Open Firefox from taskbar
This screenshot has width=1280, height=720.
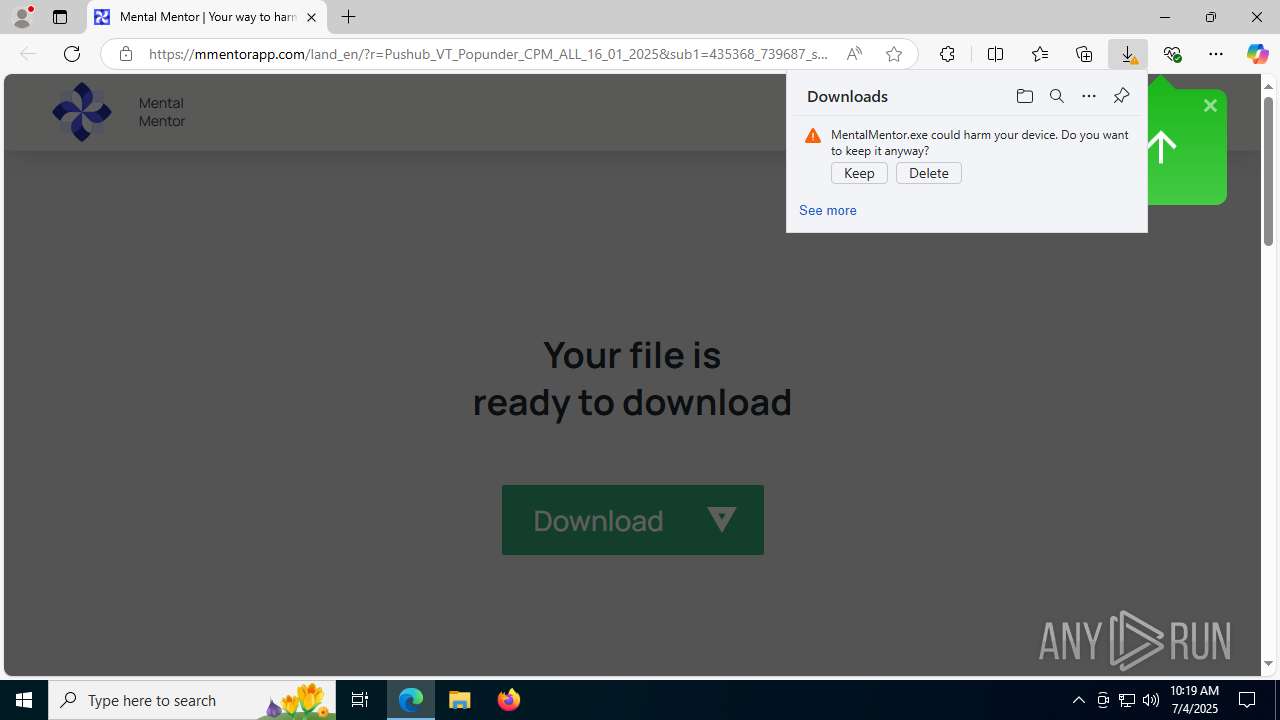point(508,700)
